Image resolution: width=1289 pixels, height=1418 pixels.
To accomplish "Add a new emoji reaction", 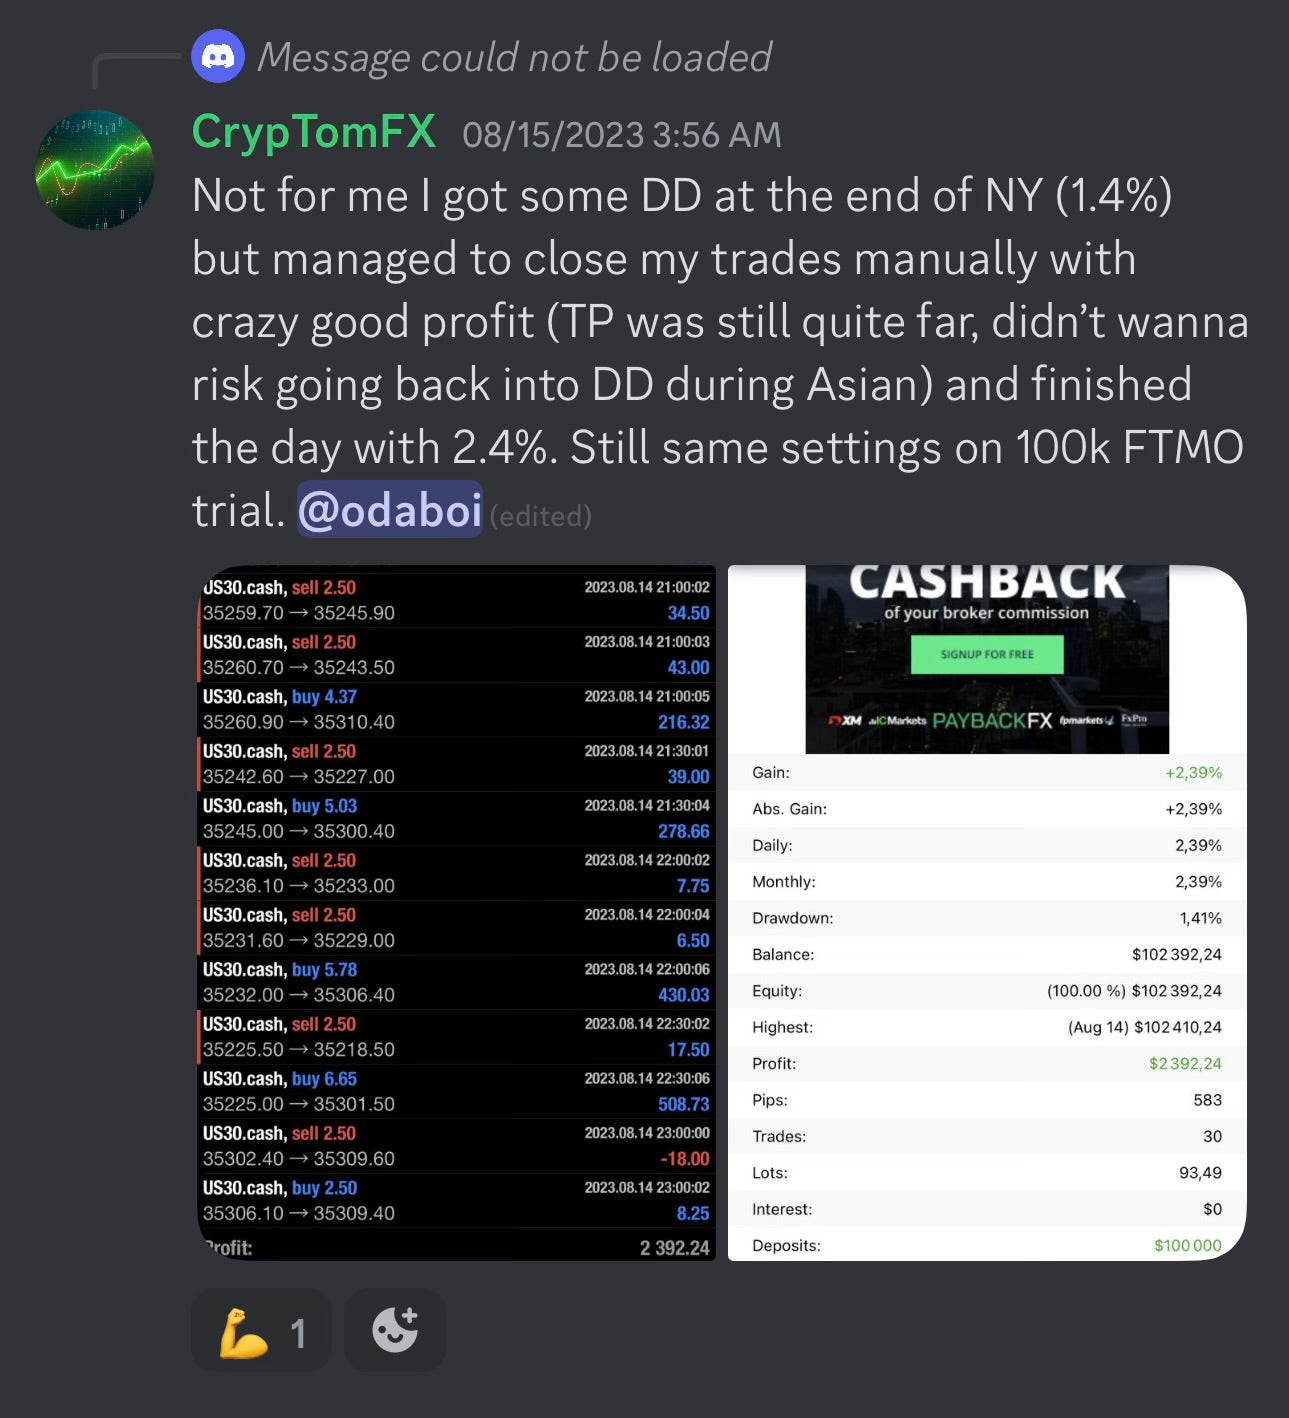I will (395, 1330).
